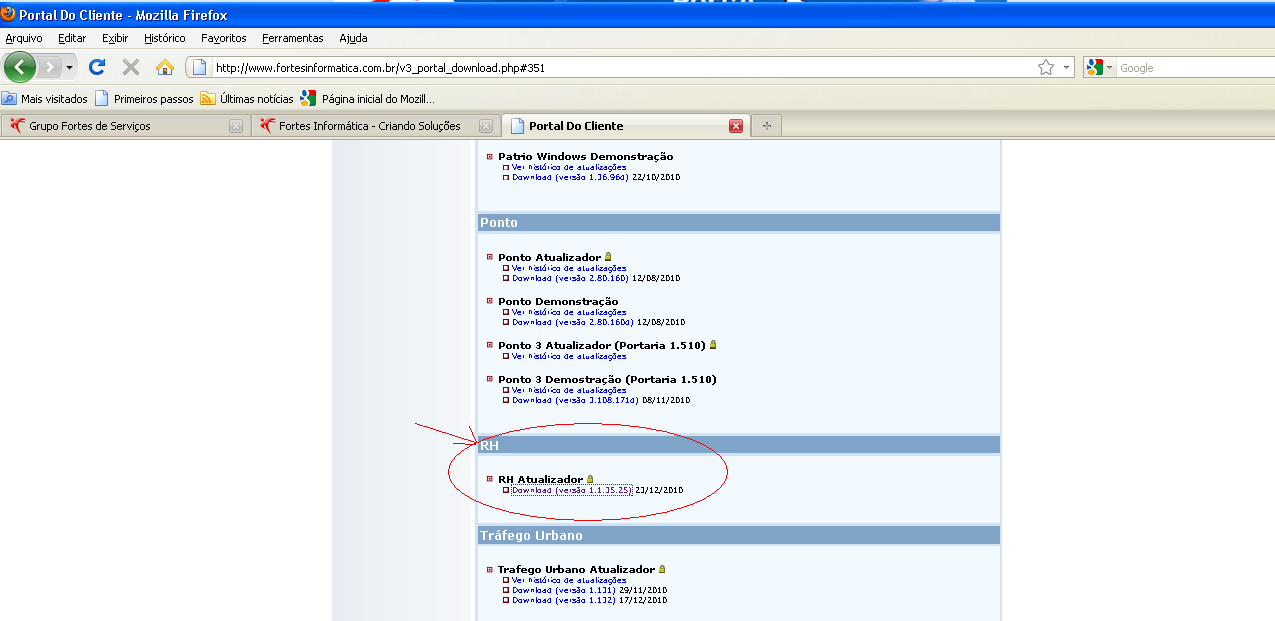Open the Ajuda menu
The height and width of the screenshot is (621, 1275).
tap(353, 38)
